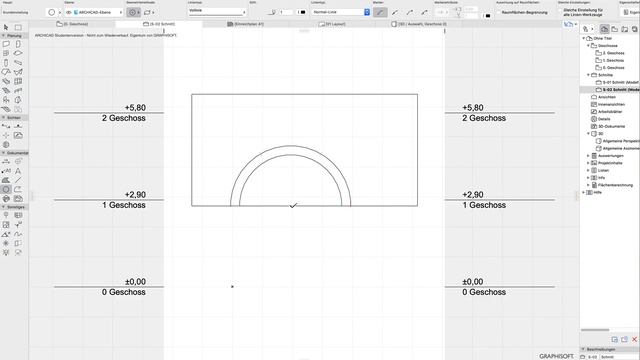This screenshot has width=640, height=360.
Task: Collapse the Sonstiges toolbox section
Action: [x=3, y=207]
